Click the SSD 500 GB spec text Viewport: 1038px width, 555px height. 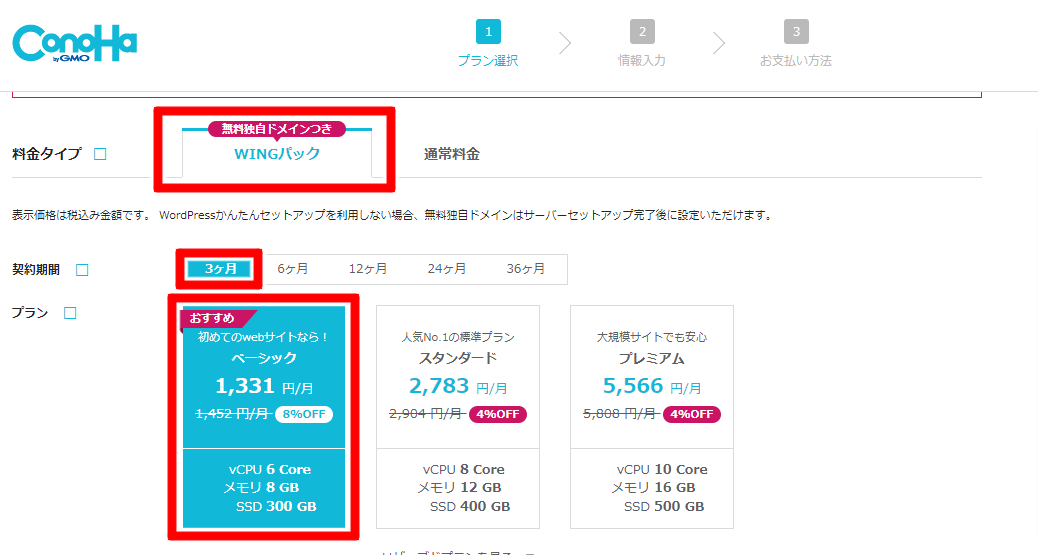(664, 507)
